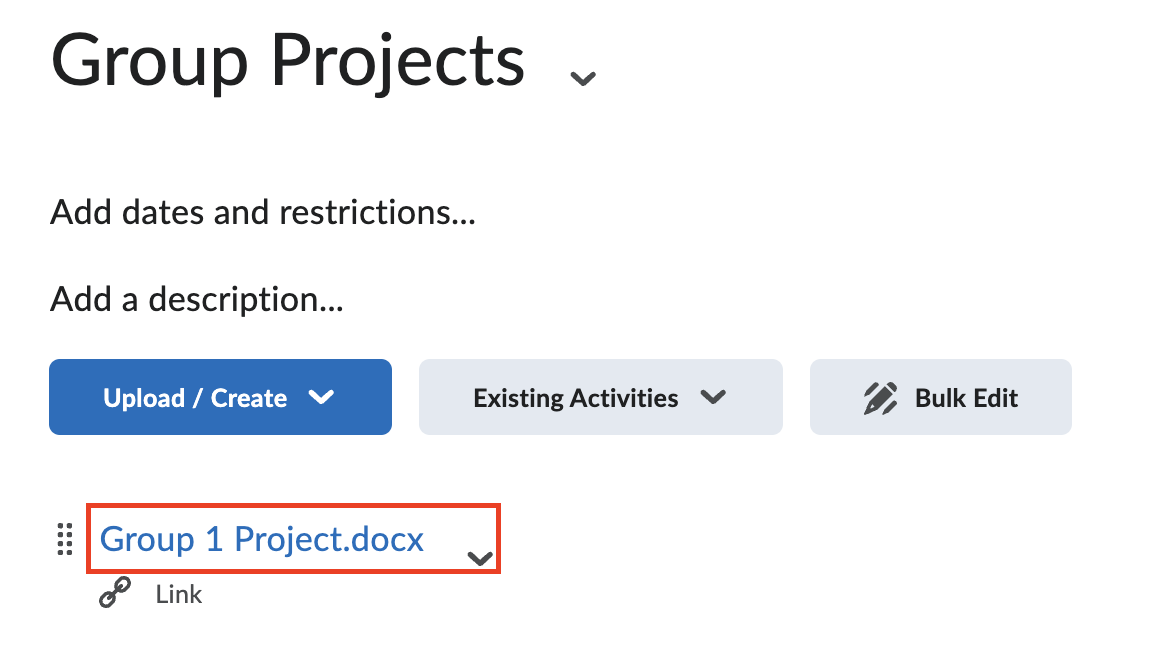Grab the drag handle beside Group 1 Project.docx
Screen dimensions: 1160x662
[x=65, y=540]
